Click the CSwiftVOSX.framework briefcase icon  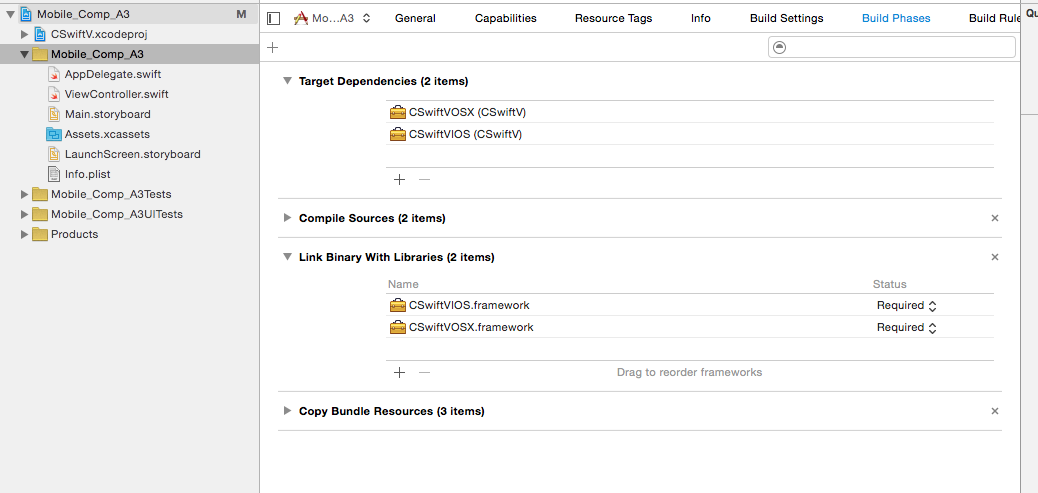click(x=397, y=327)
